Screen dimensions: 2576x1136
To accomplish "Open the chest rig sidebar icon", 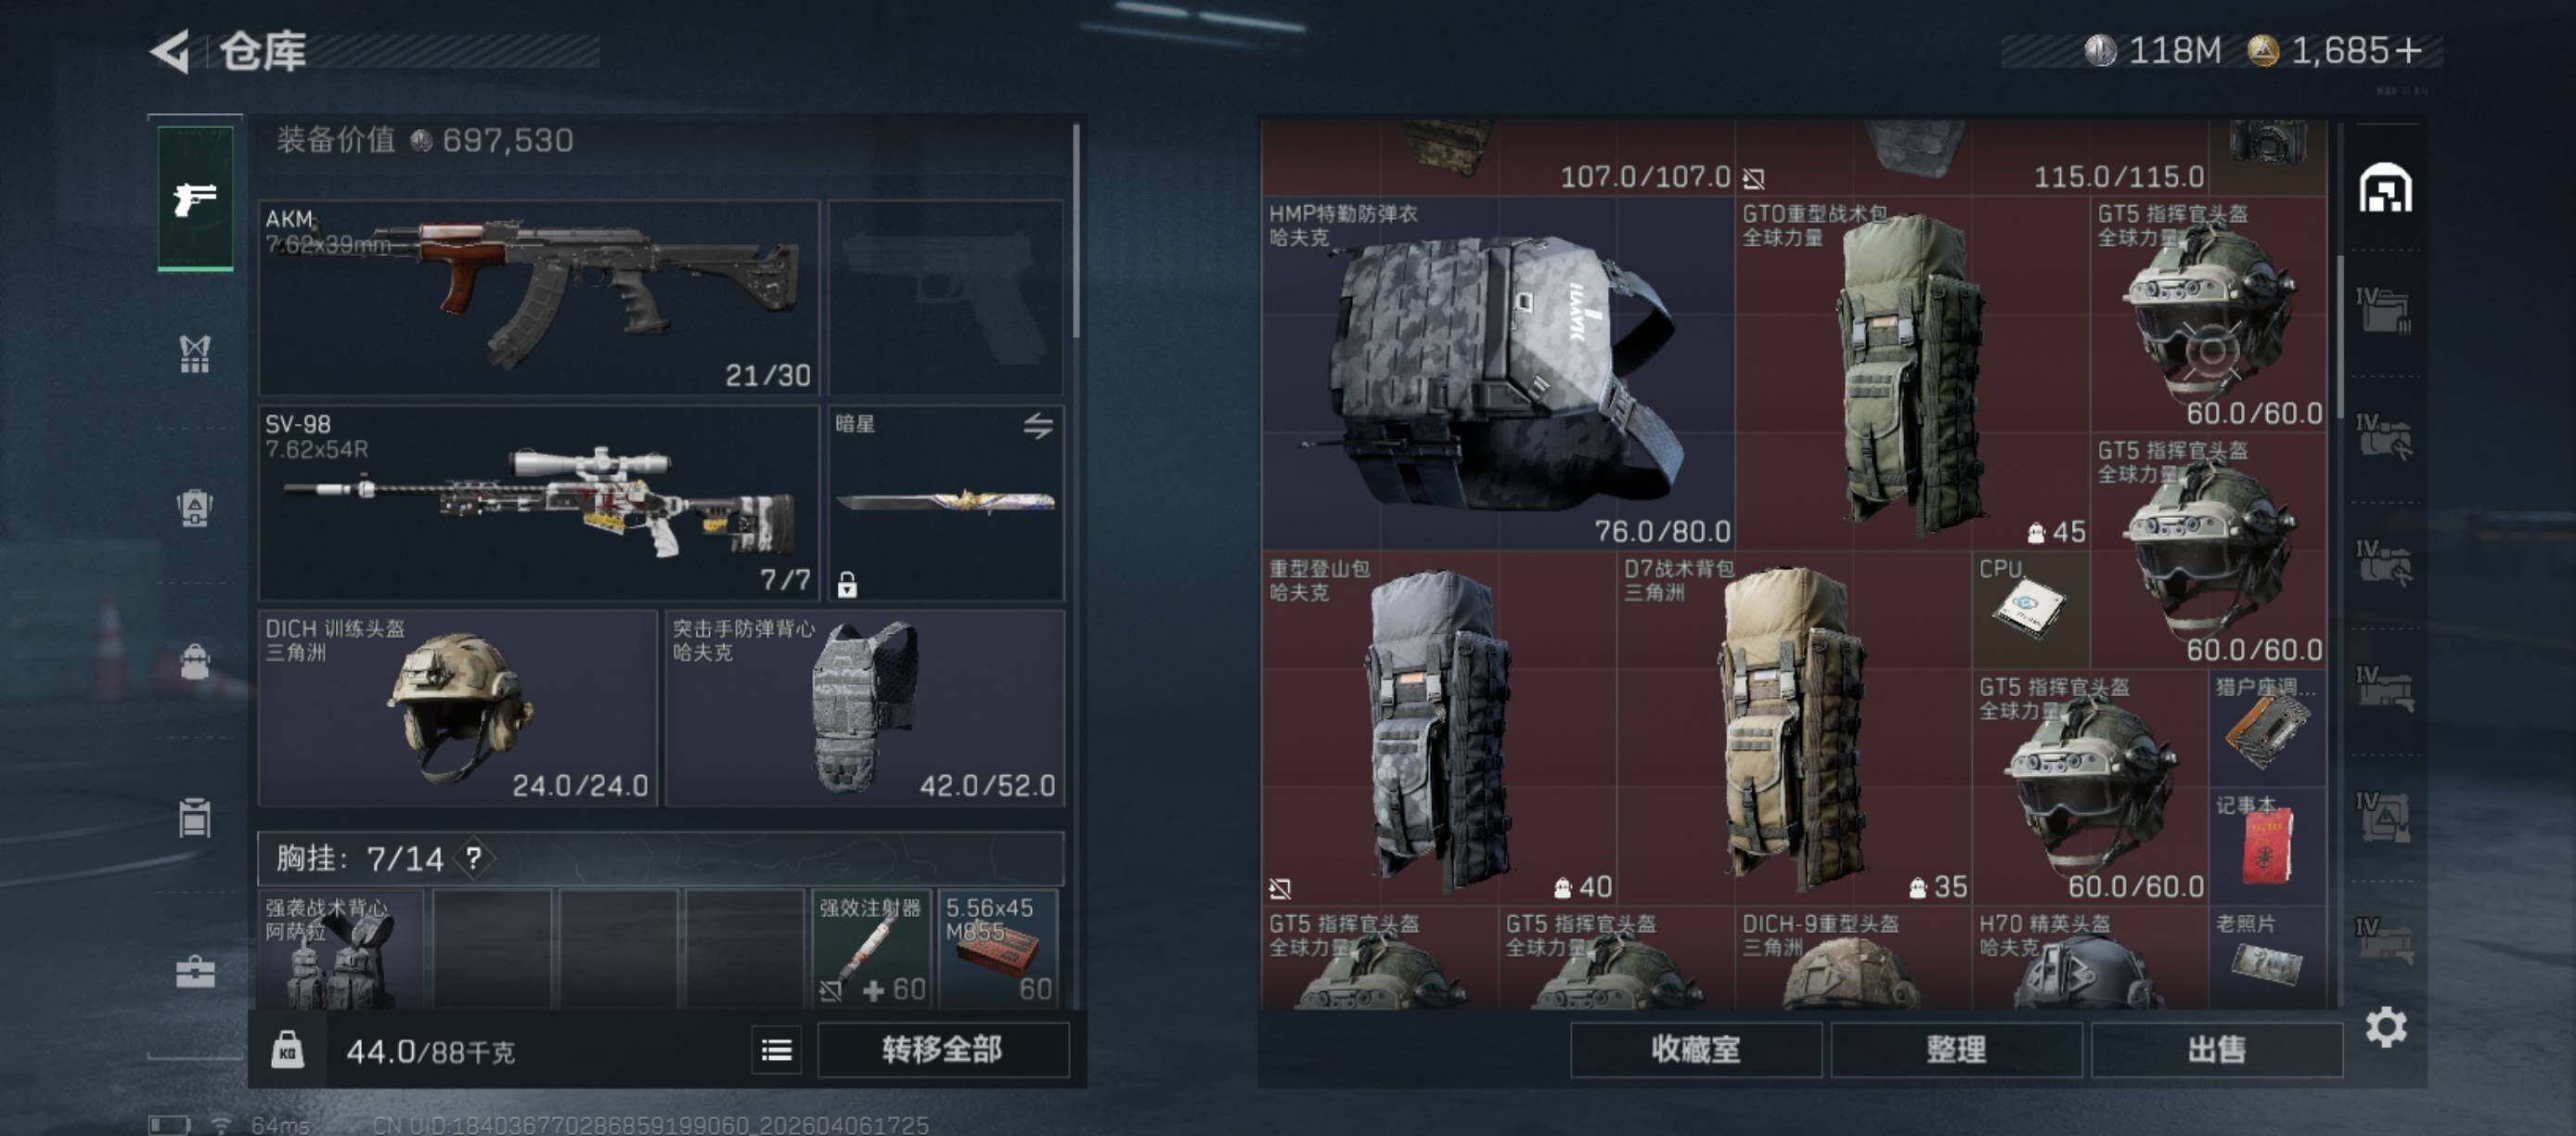I will (x=195, y=353).
